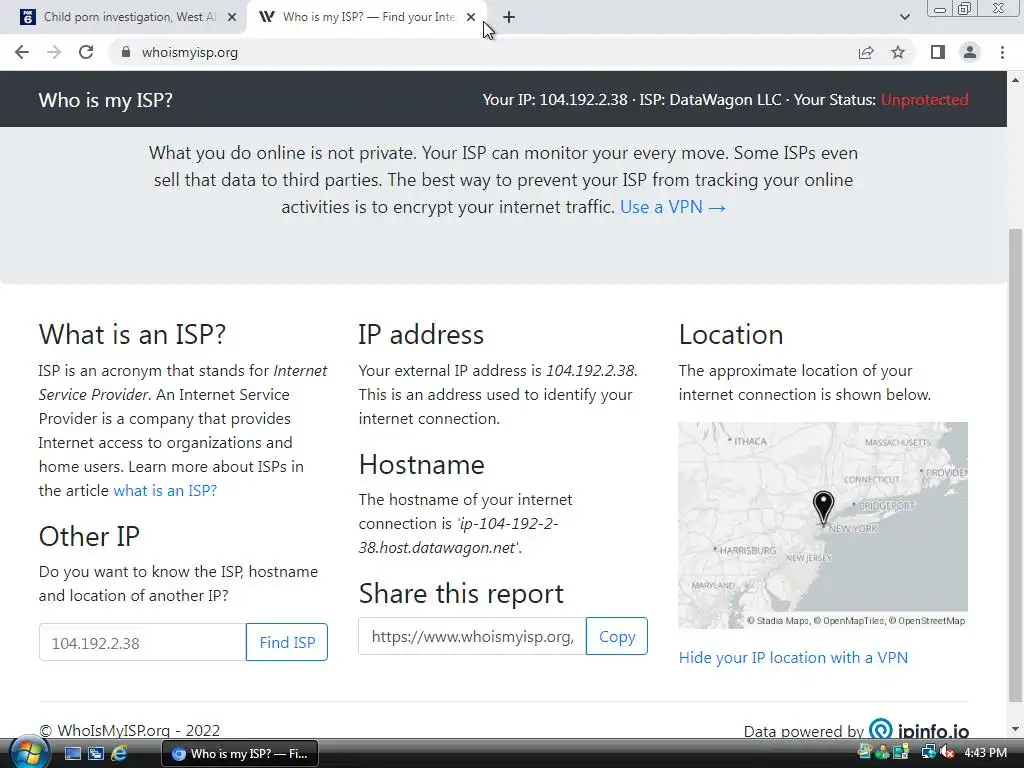This screenshot has height=768, width=1024.
Task: Click the ISP: DataWagon LLC header text
Action: 710,100
